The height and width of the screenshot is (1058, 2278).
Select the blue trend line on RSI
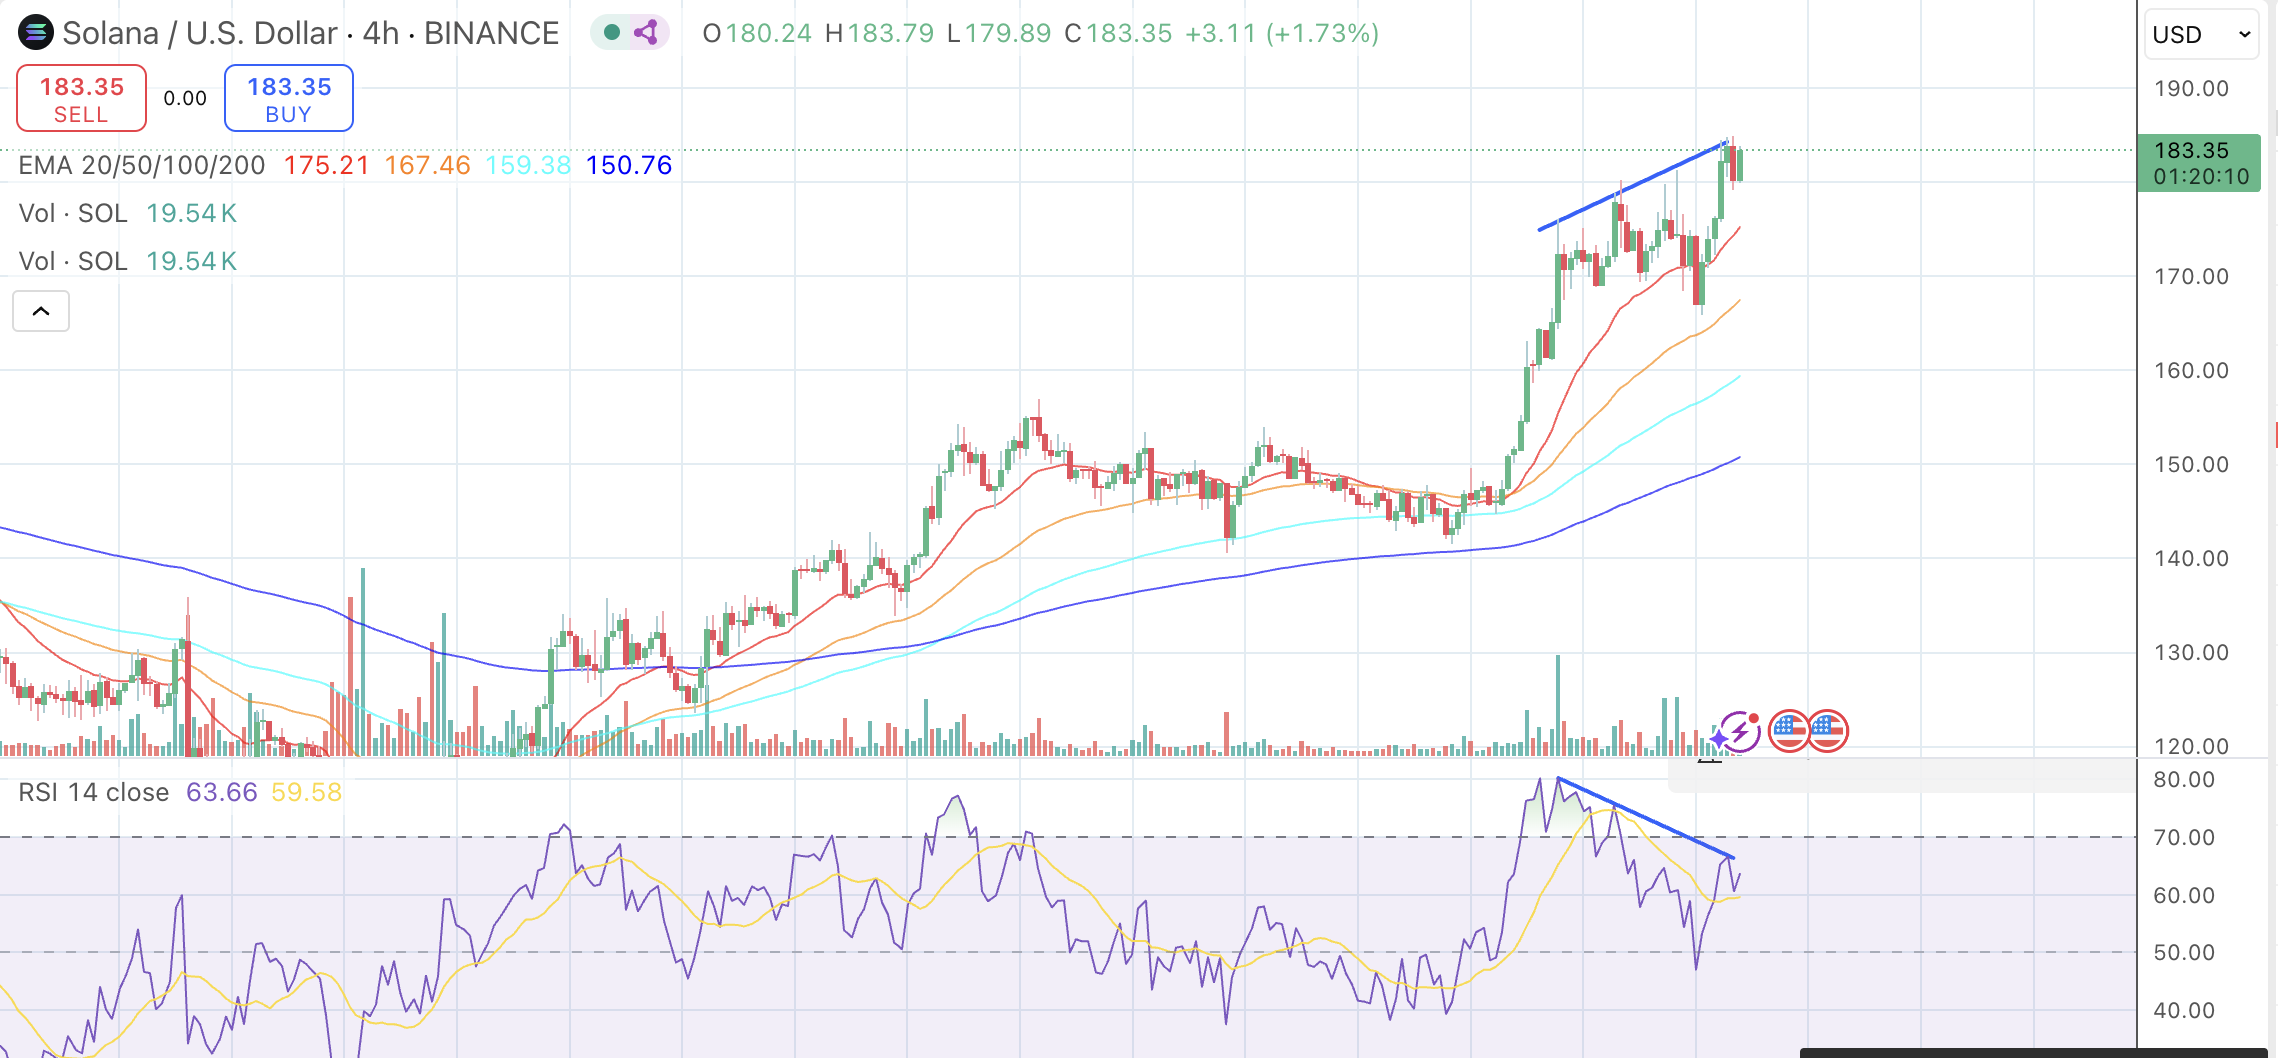click(x=1645, y=818)
